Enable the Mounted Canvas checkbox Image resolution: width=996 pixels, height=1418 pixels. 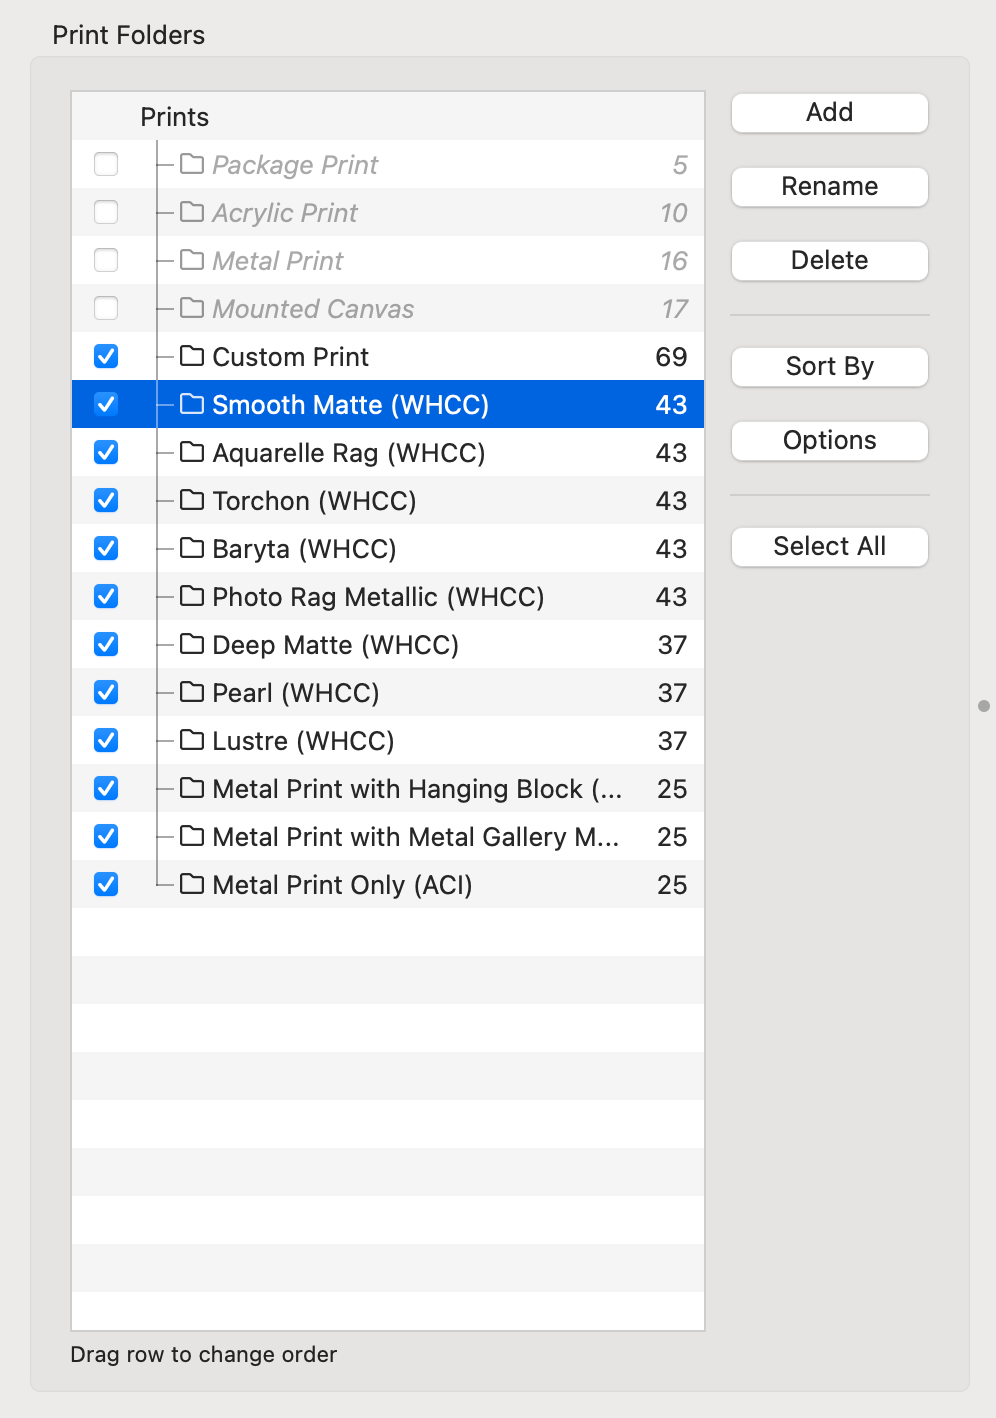[106, 308]
